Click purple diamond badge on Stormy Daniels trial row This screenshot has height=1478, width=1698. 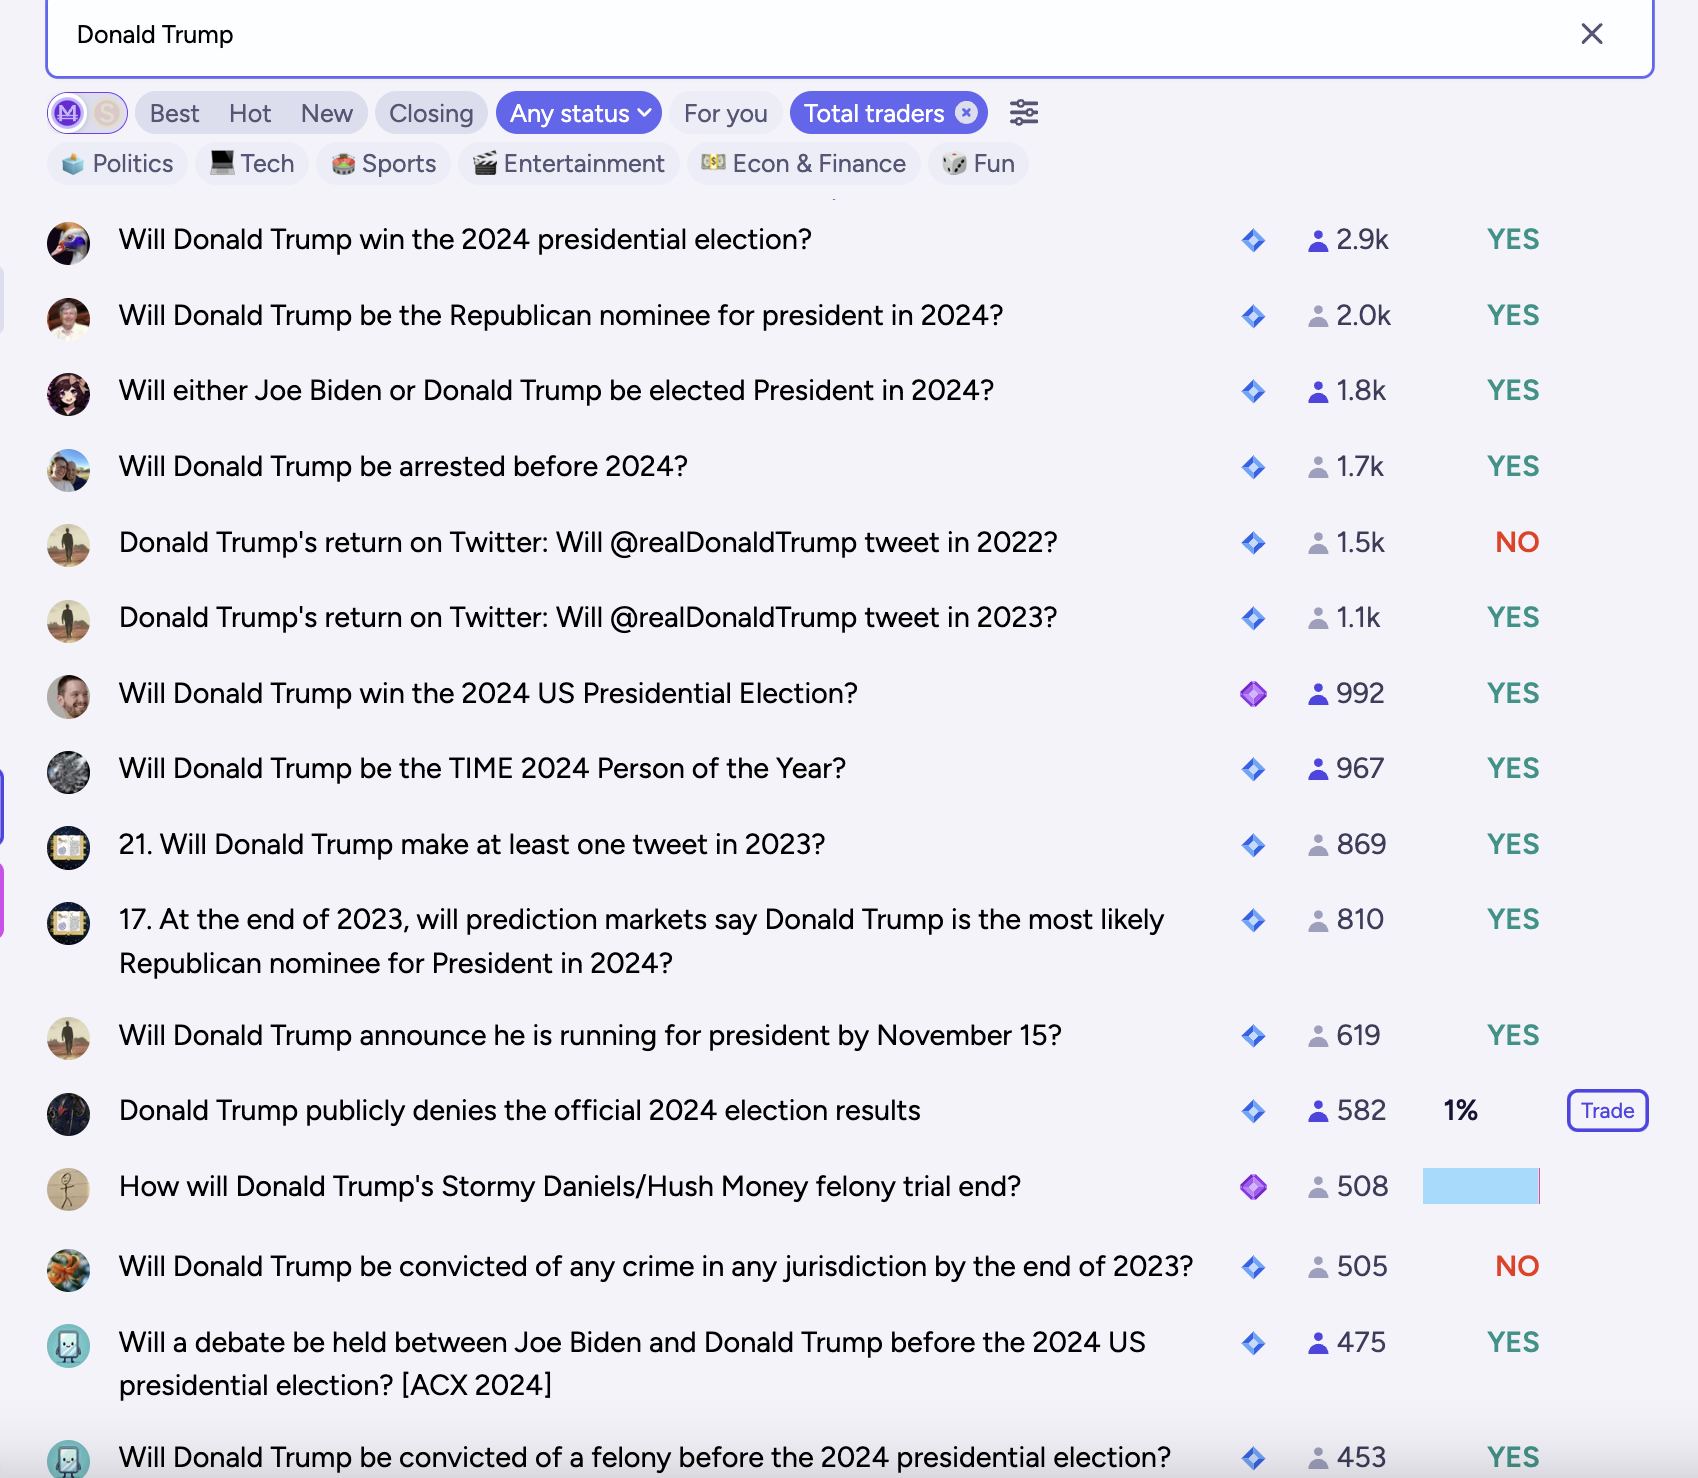[1253, 1187]
